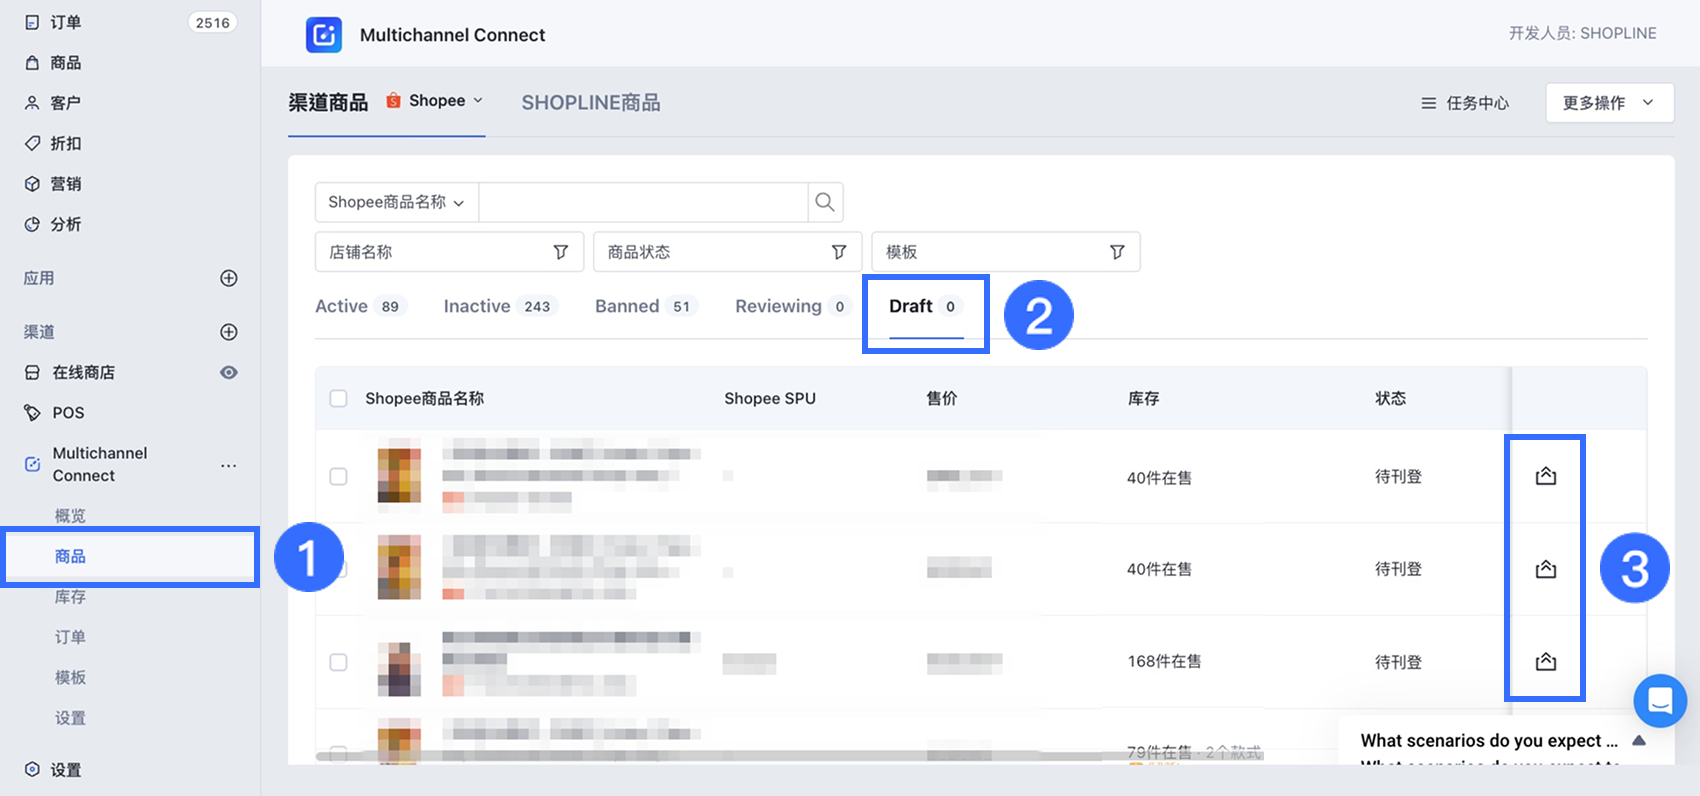
Task: Click the POS tag icon
Action: (x=32, y=412)
